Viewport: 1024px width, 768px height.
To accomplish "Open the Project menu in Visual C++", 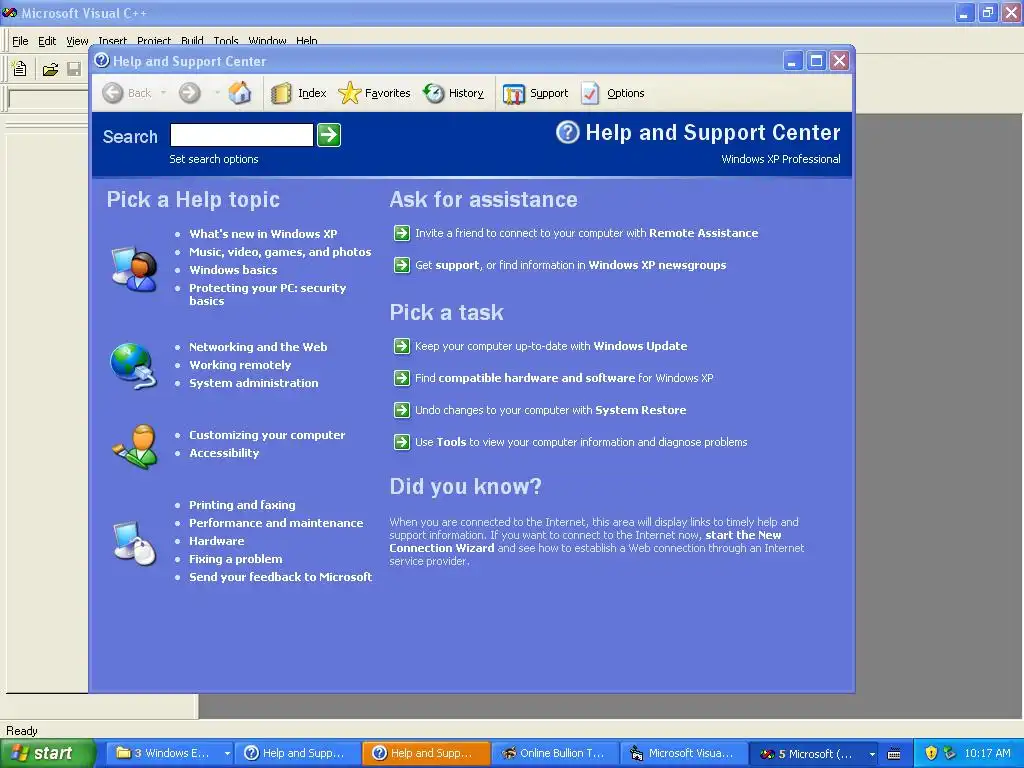I will click(x=154, y=41).
